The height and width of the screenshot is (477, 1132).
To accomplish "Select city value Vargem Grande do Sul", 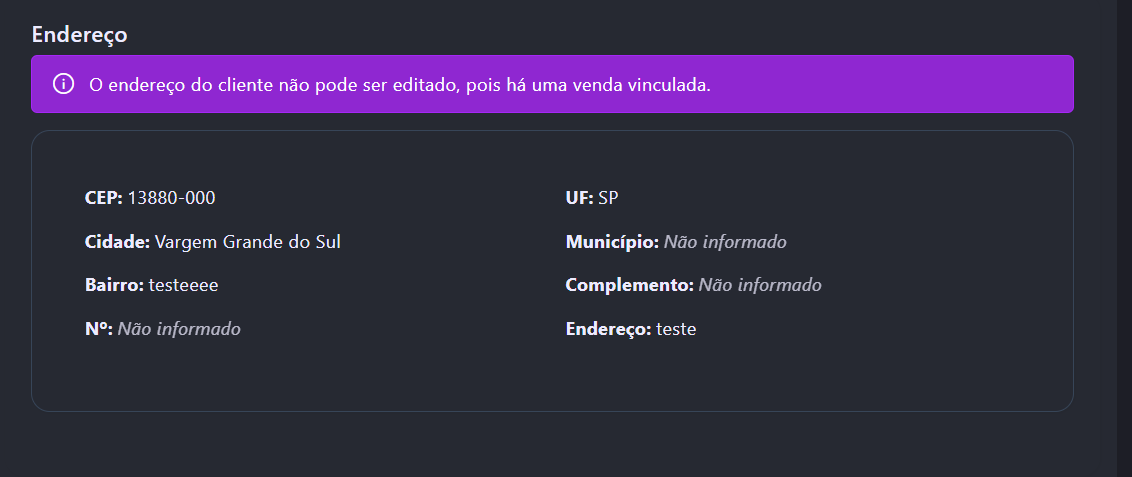I will (247, 242).
